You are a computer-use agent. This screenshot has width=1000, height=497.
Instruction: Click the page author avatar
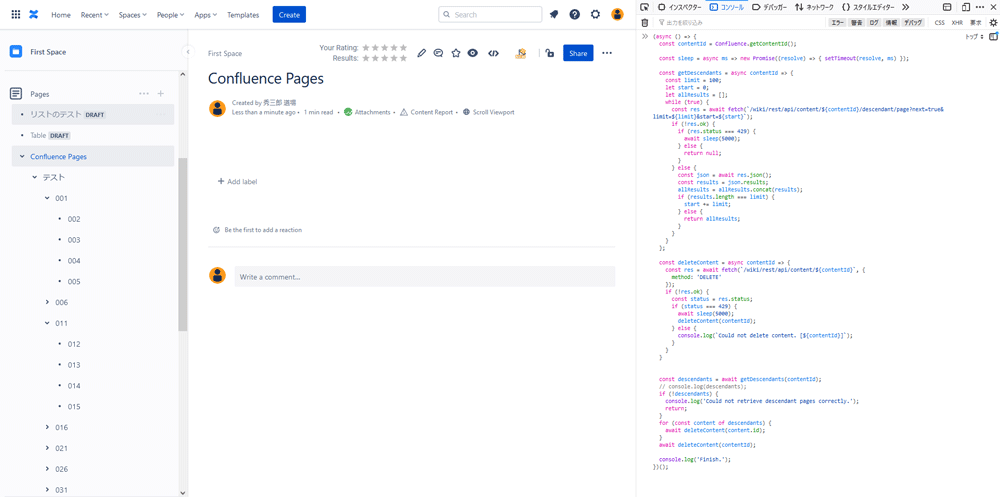click(217, 108)
